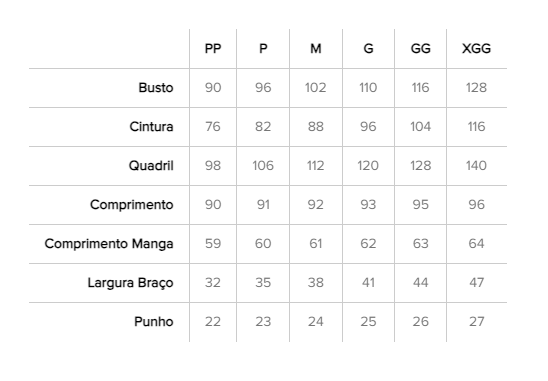Click the GG column header

click(x=420, y=49)
